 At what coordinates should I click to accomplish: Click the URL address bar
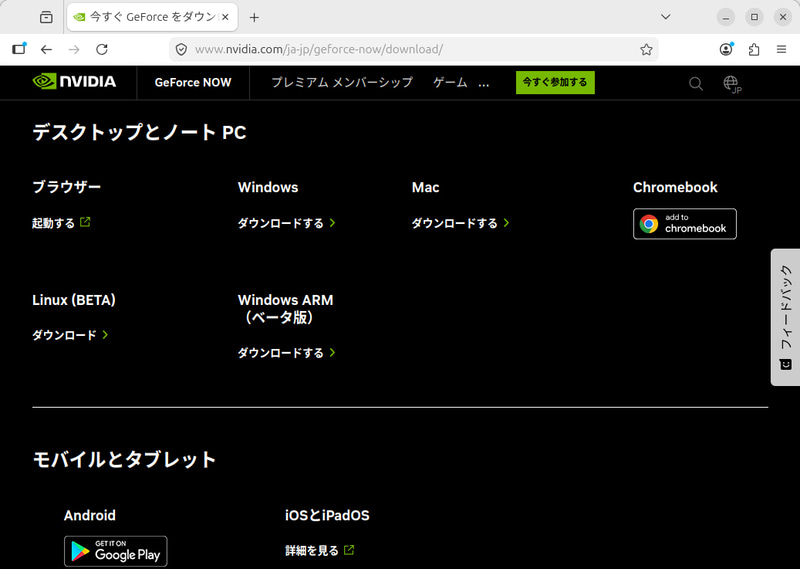click(413, 50)
